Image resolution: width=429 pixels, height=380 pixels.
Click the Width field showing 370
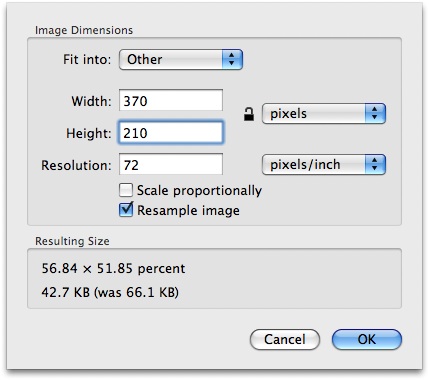click(171, 100)
